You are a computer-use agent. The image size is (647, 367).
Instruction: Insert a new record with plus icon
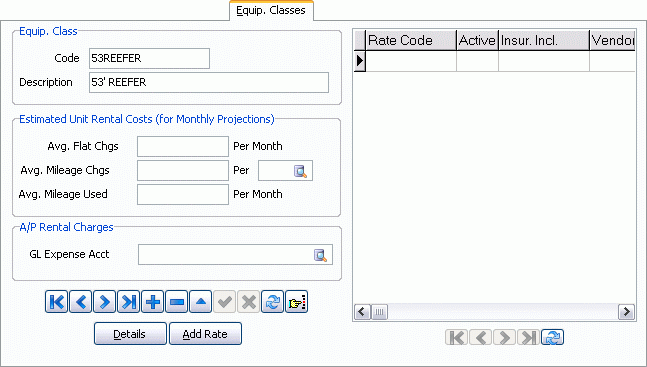click(x=153, y=302)
